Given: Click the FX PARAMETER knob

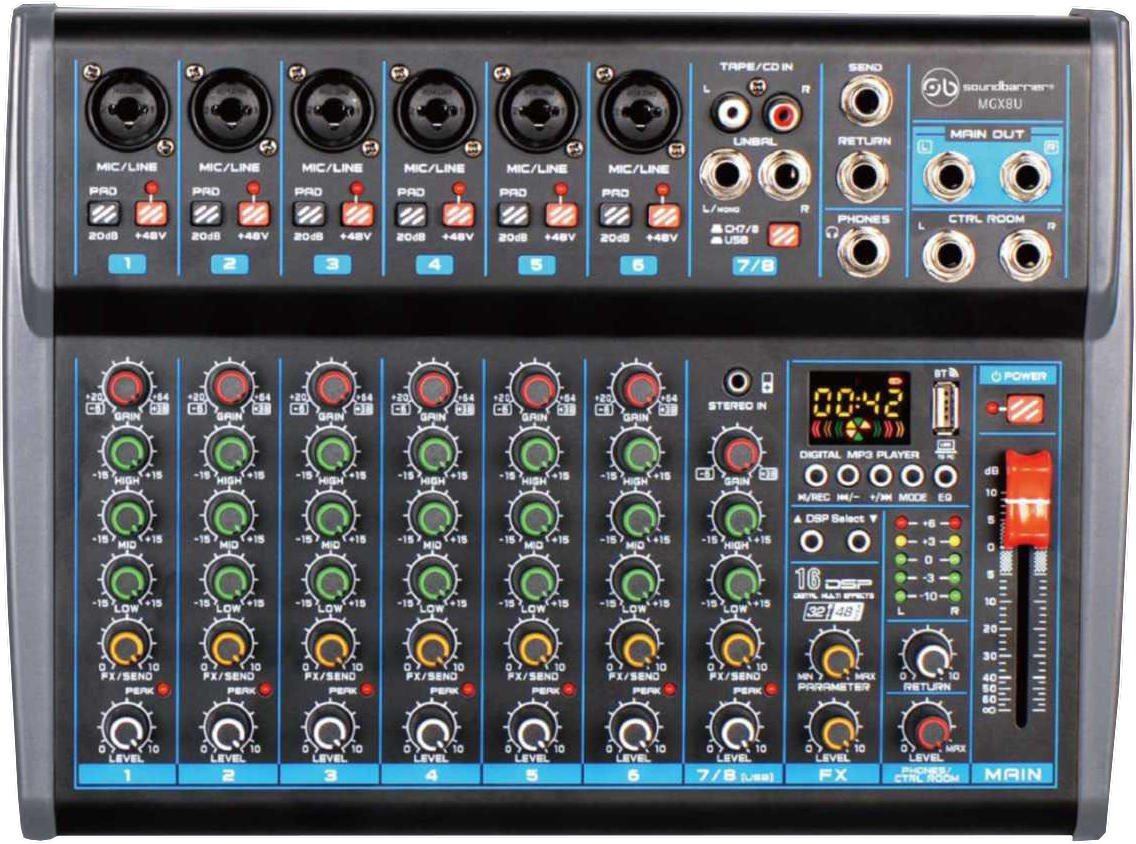Looking at the screenshot, I should 835,656.
